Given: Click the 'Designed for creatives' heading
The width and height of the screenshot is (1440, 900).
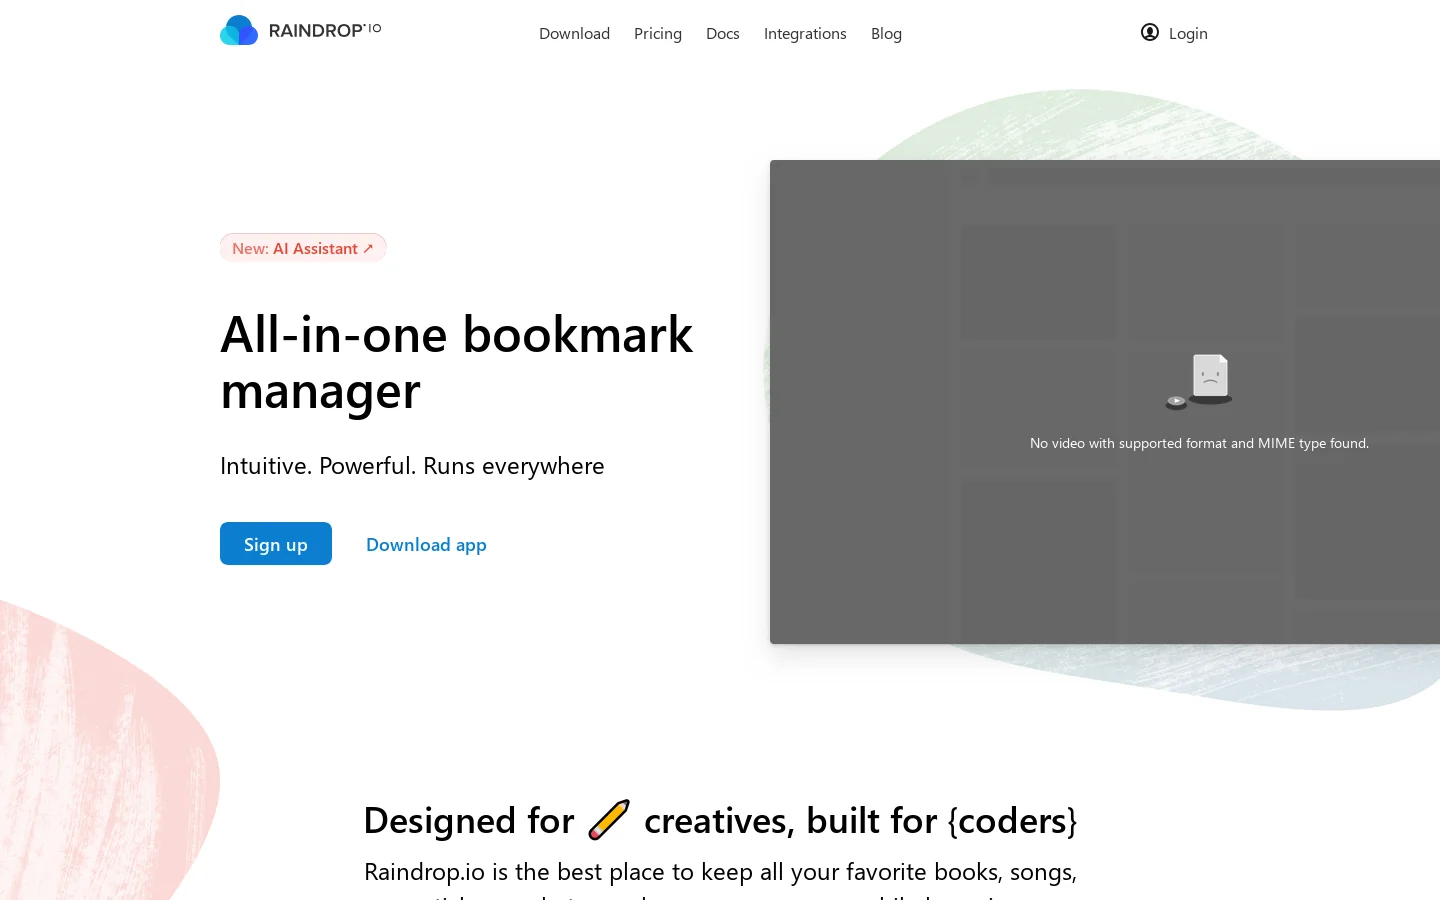Looking at the screenshot, I should 720,820.
